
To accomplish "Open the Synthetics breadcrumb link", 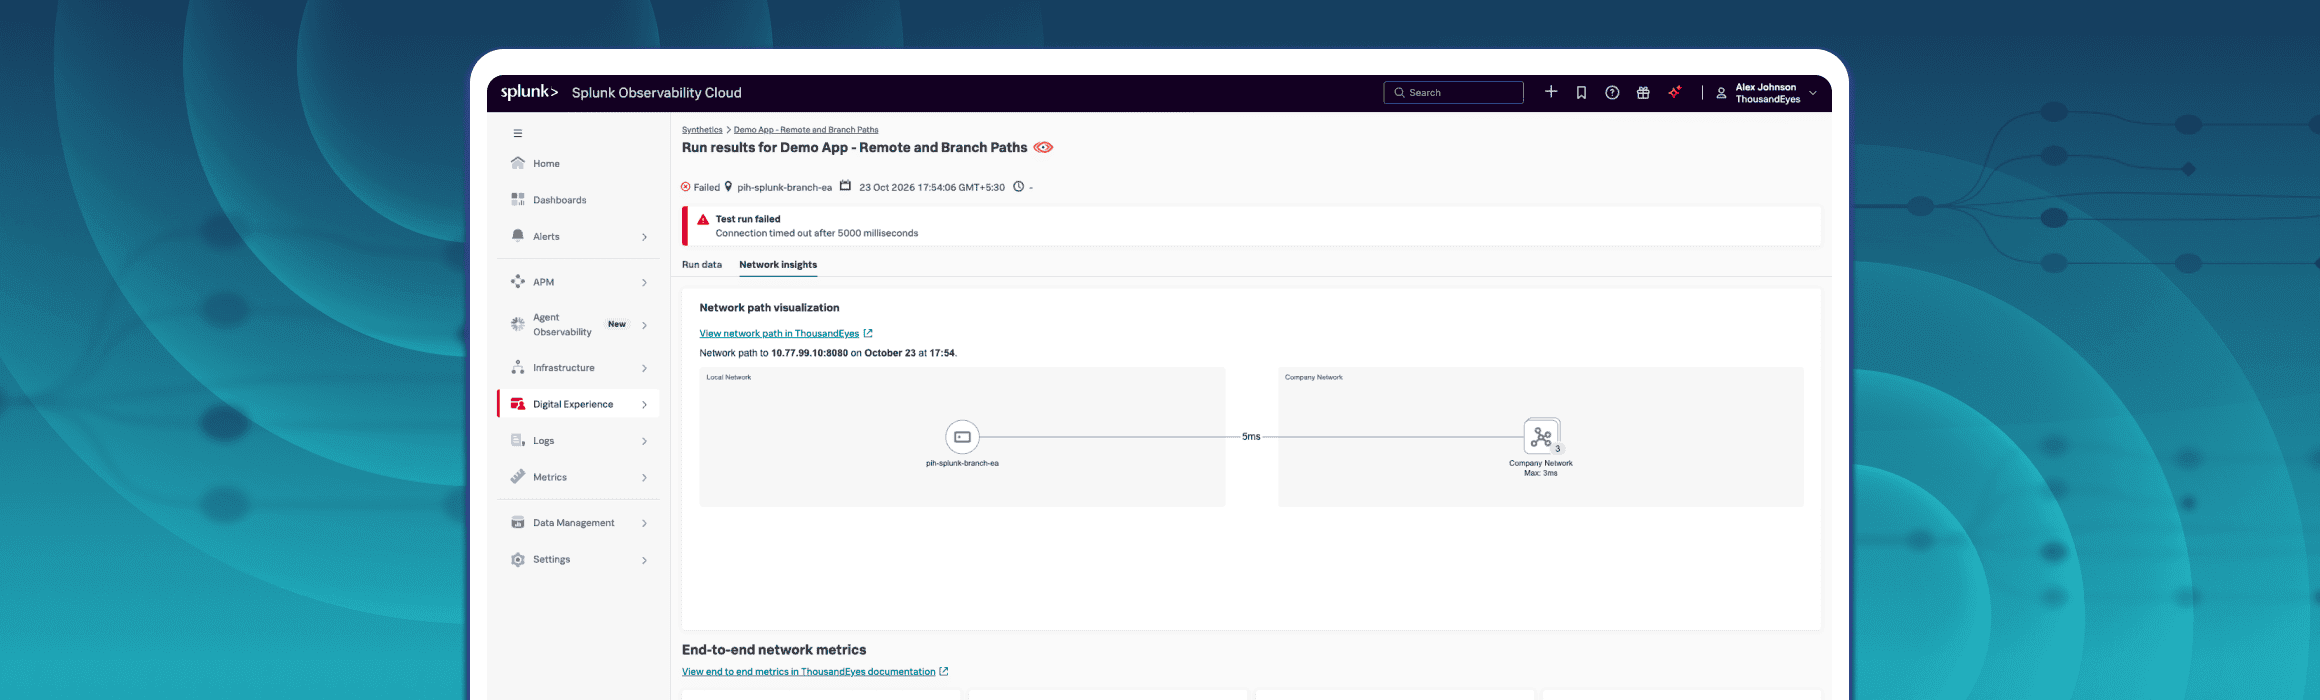I will click(x=702, y=130).
